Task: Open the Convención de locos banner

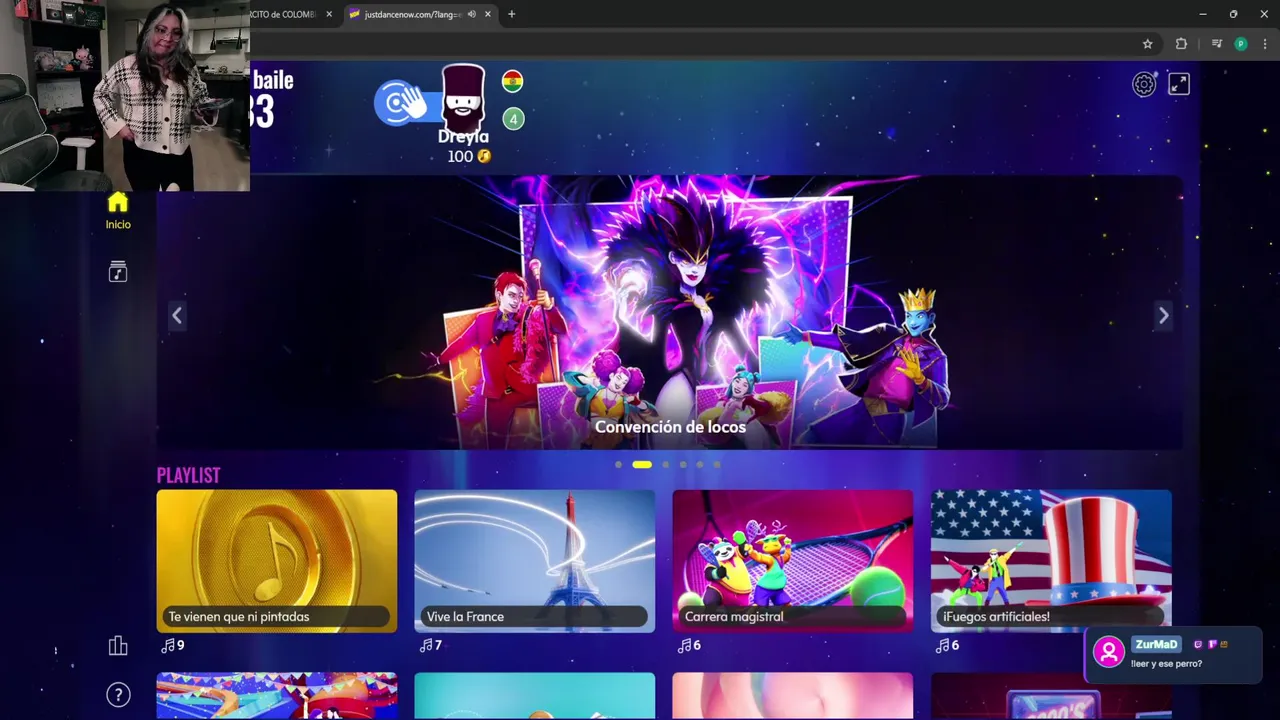Action: (670, 313)
